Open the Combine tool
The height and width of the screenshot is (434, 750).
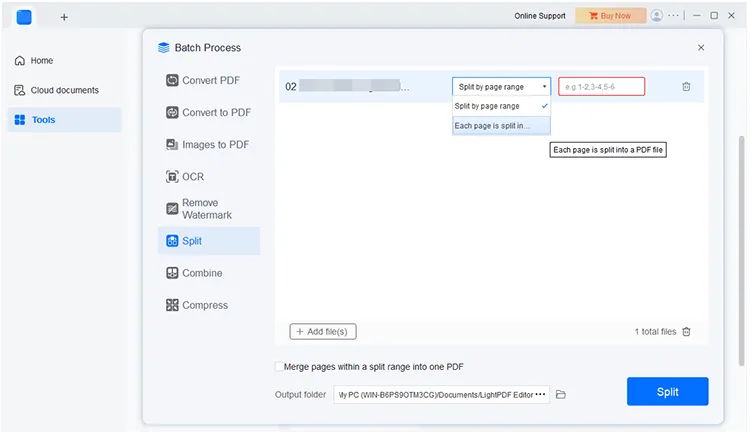209,273
